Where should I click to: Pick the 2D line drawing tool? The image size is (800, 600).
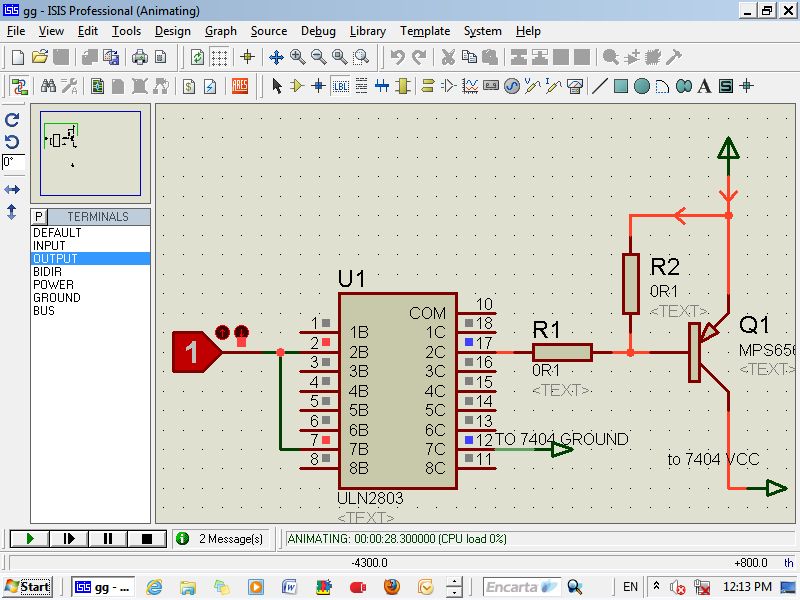coord(600,86)
